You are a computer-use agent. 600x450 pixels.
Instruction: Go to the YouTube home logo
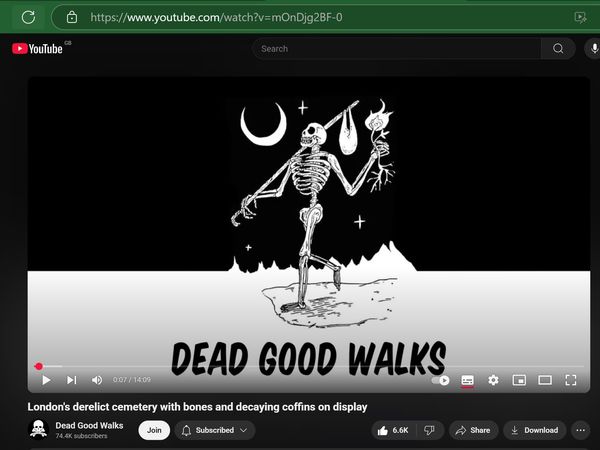coord(38,49)
